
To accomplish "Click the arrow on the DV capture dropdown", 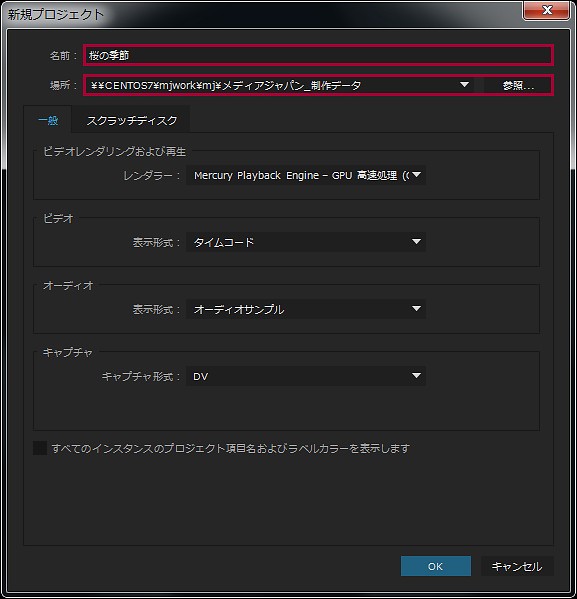I will pyautogui.click(x=417, y=376).
